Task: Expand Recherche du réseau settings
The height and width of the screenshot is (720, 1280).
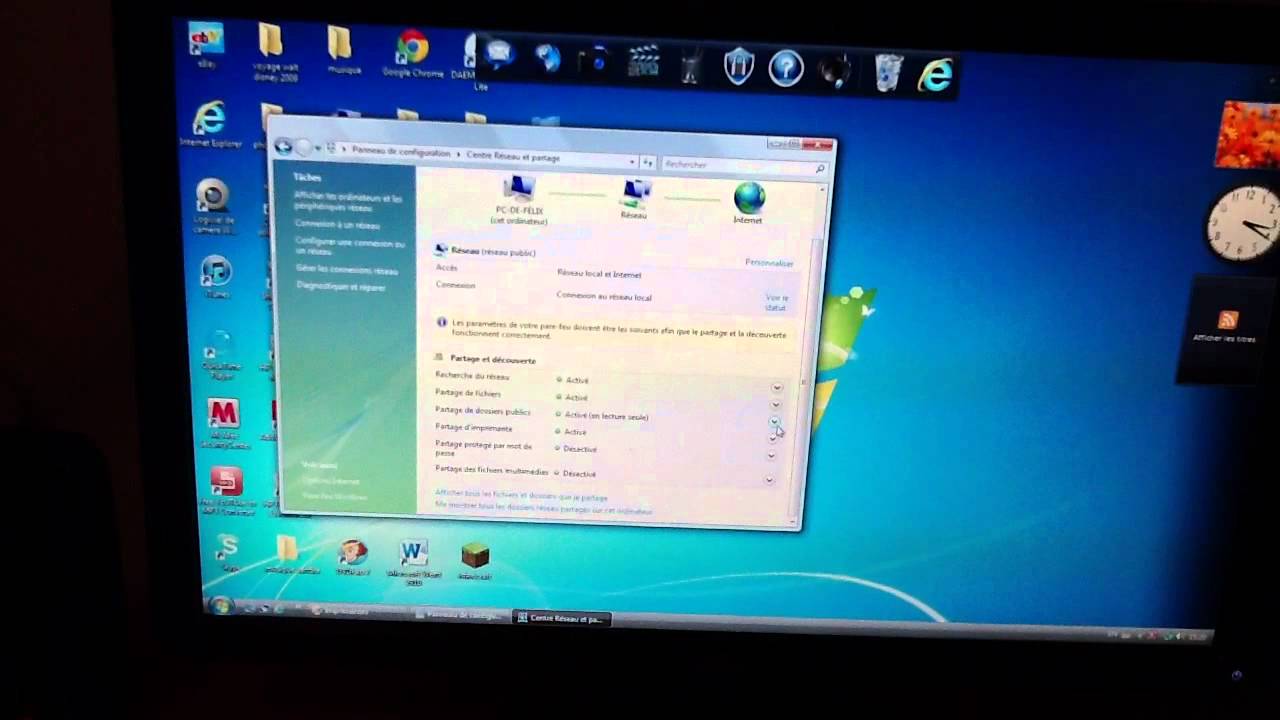Action: click(x=776, y=387)
